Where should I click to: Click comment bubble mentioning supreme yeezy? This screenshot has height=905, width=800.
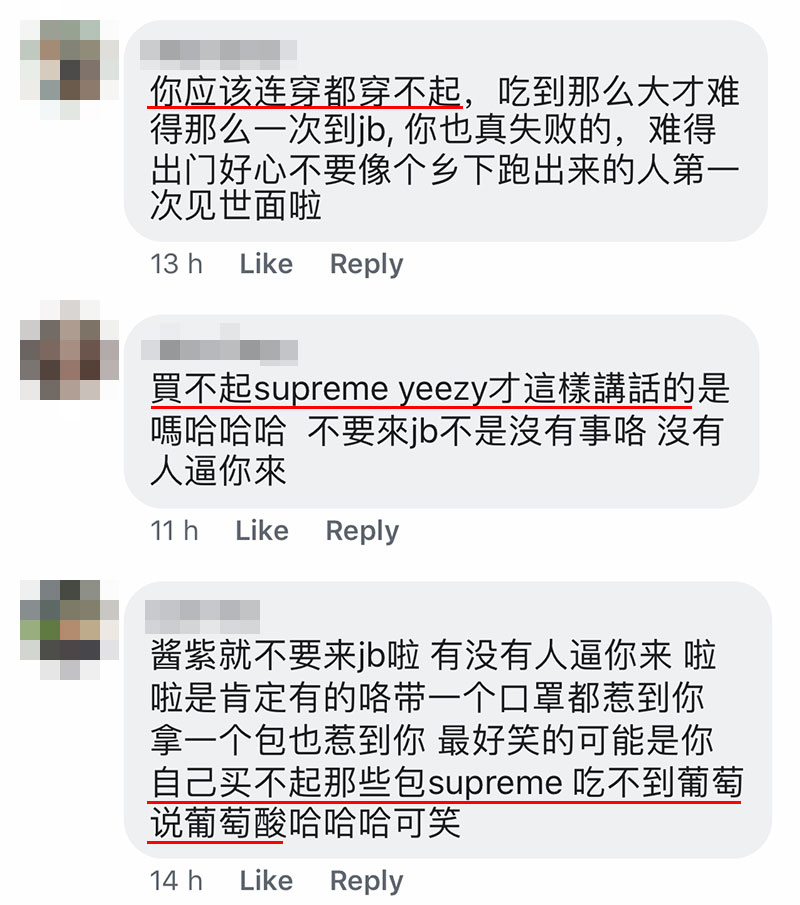pos(442,412)
